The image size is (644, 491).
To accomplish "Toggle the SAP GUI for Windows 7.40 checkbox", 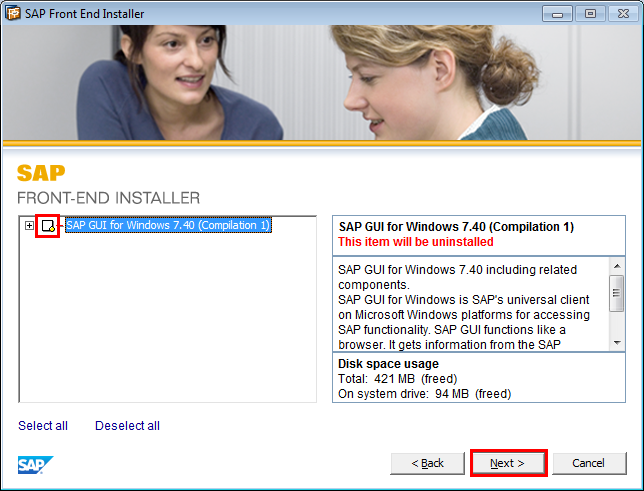I will (48, 226).
